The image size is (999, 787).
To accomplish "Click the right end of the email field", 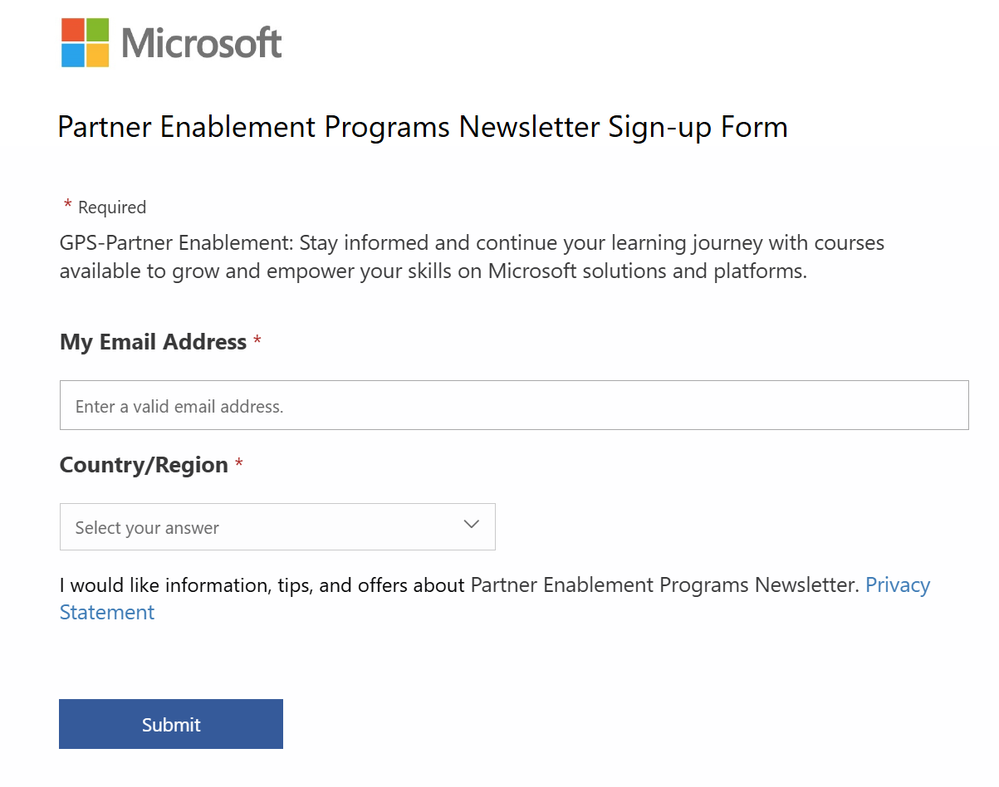I will [x=949, y=405].
